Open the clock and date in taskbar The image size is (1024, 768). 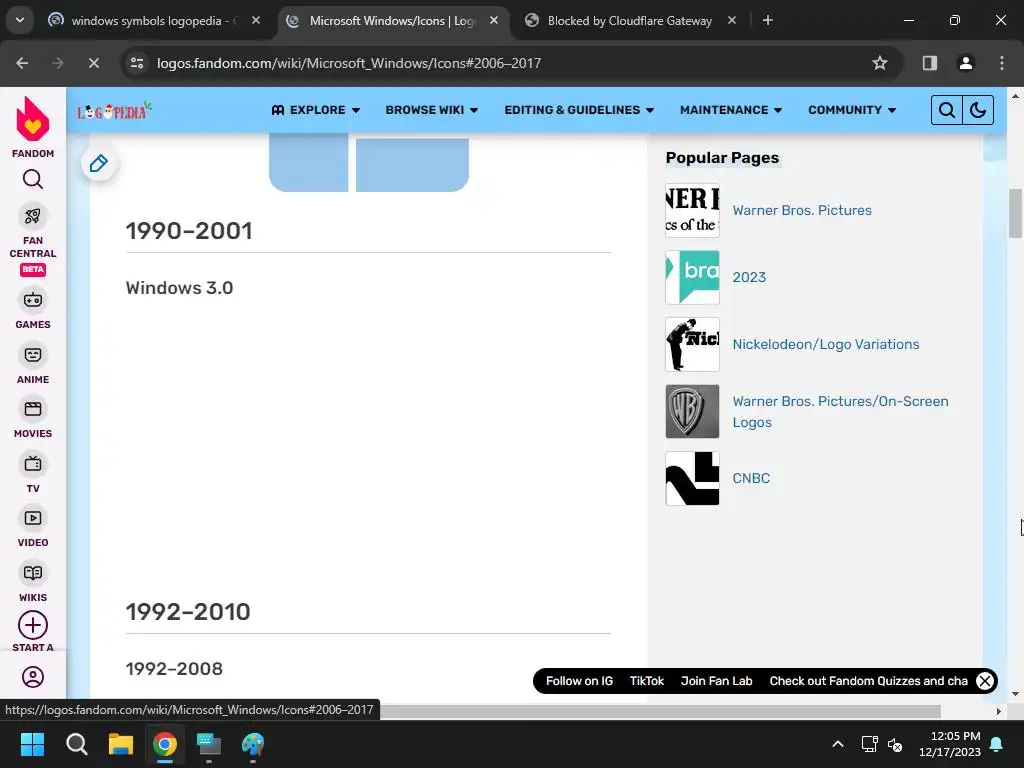[x=950, y=744]
